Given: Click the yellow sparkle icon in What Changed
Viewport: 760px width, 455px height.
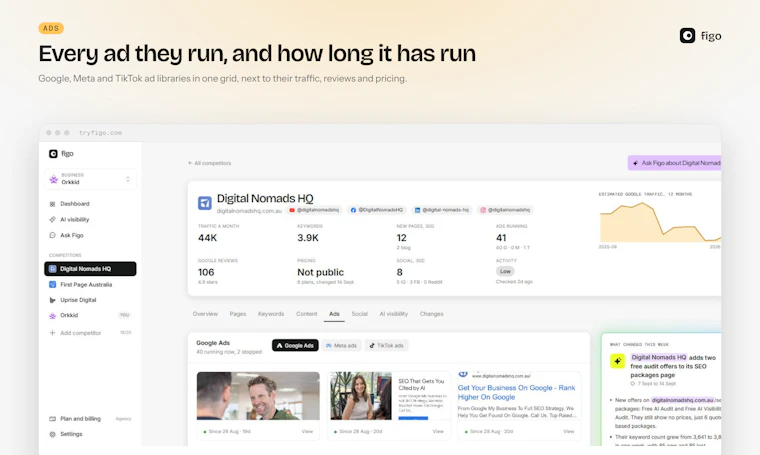Looking at the screenshot, I should 618,361.
